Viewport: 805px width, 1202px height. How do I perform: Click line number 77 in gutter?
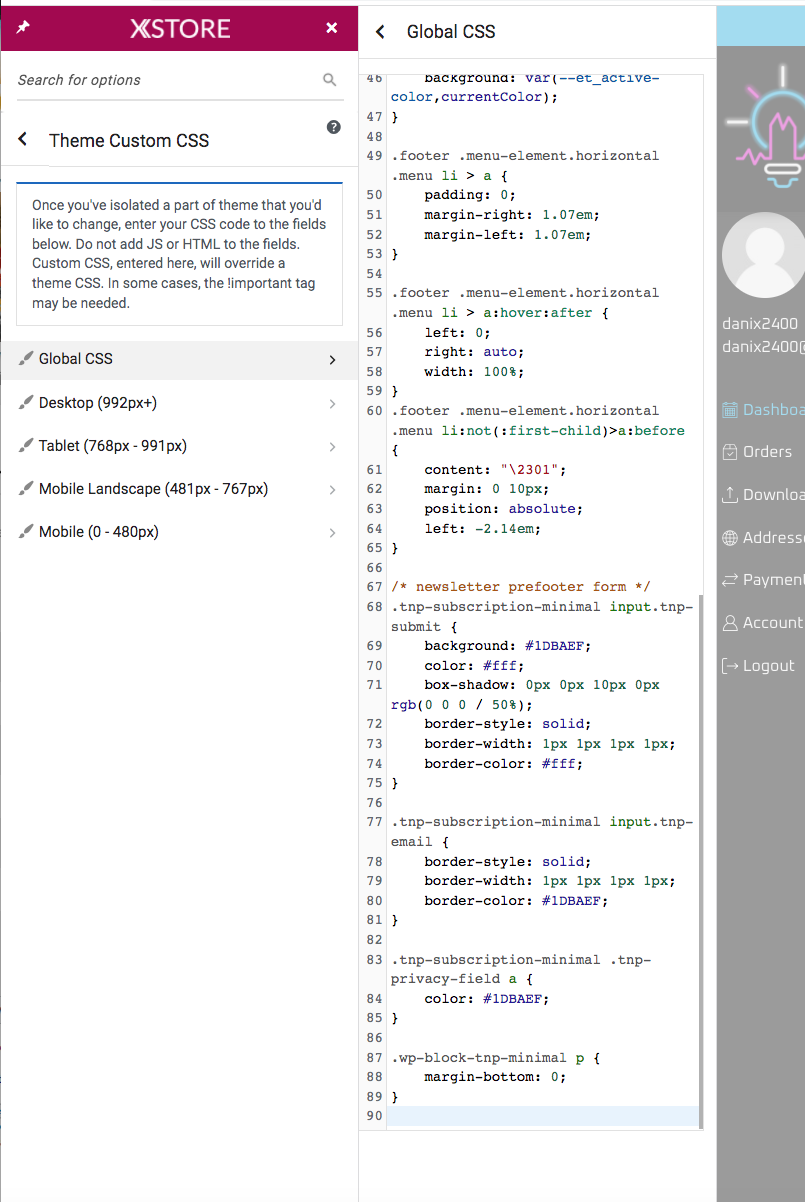[375, 822]
